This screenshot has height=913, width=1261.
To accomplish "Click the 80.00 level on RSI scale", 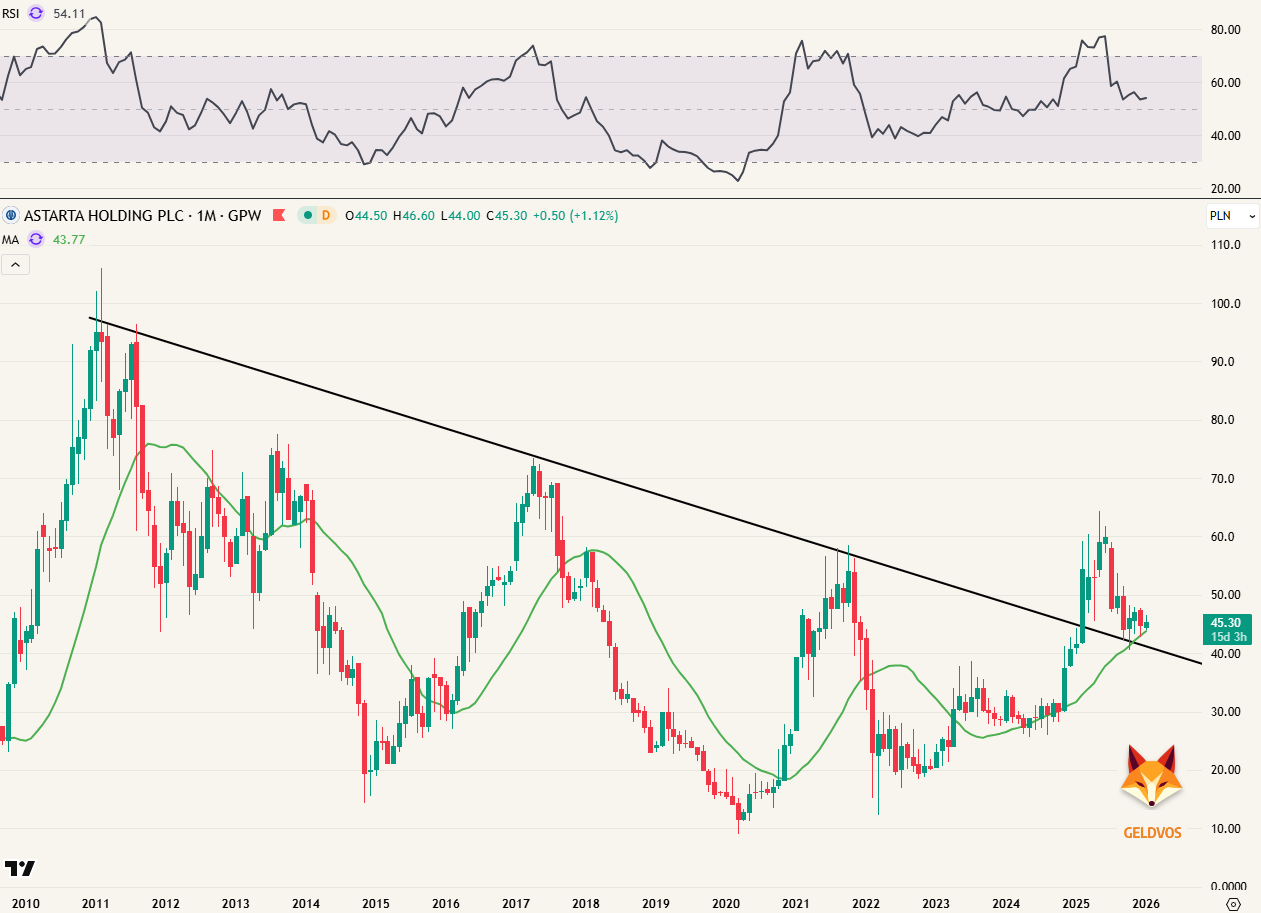I will click(x=1226, y=30).
